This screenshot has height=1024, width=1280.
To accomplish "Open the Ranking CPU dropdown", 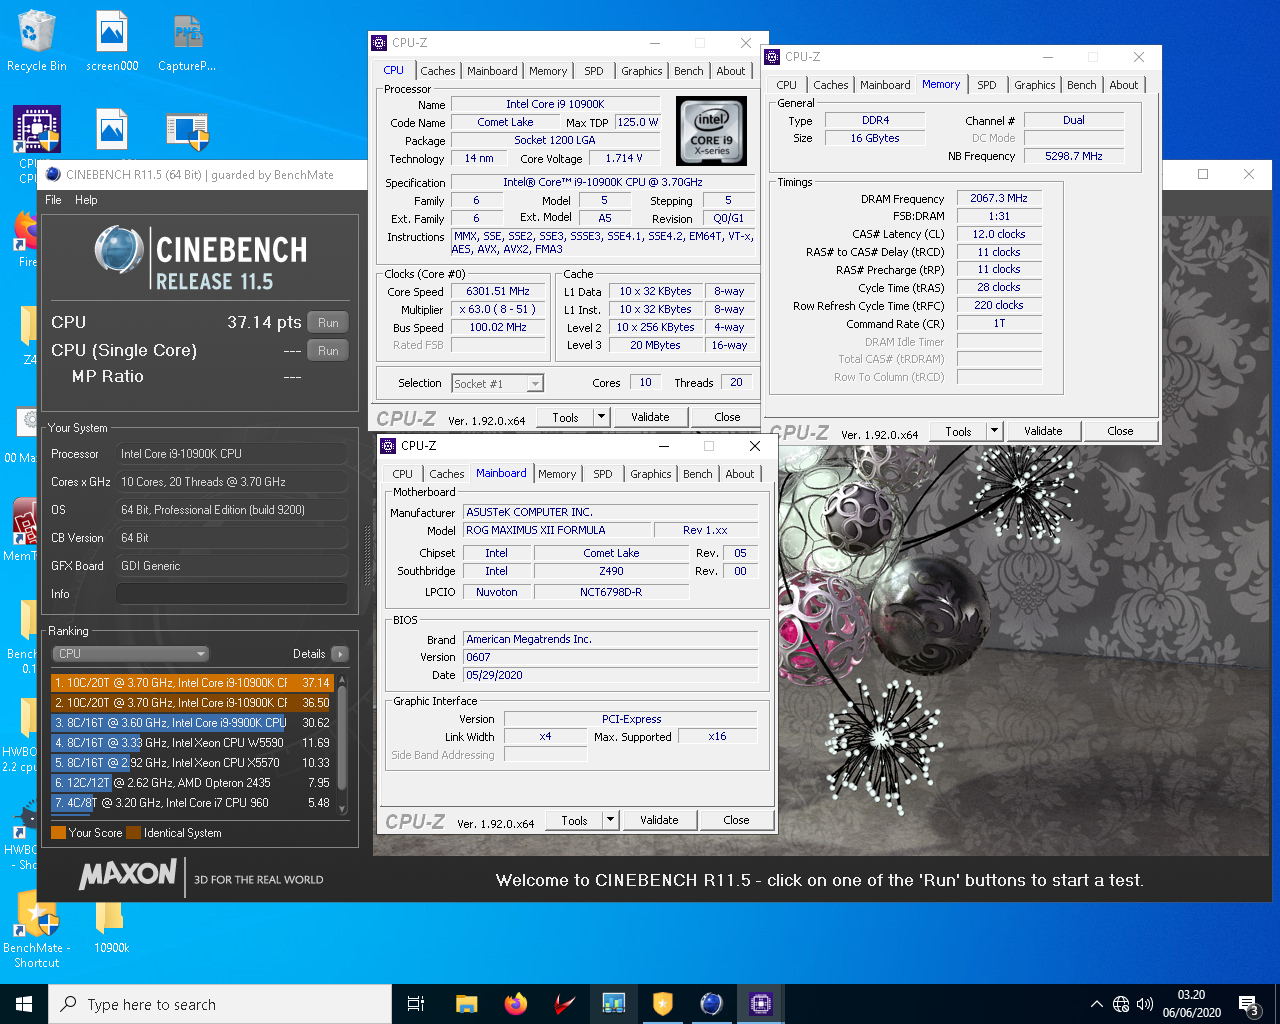I will click(x=130, y=654).
